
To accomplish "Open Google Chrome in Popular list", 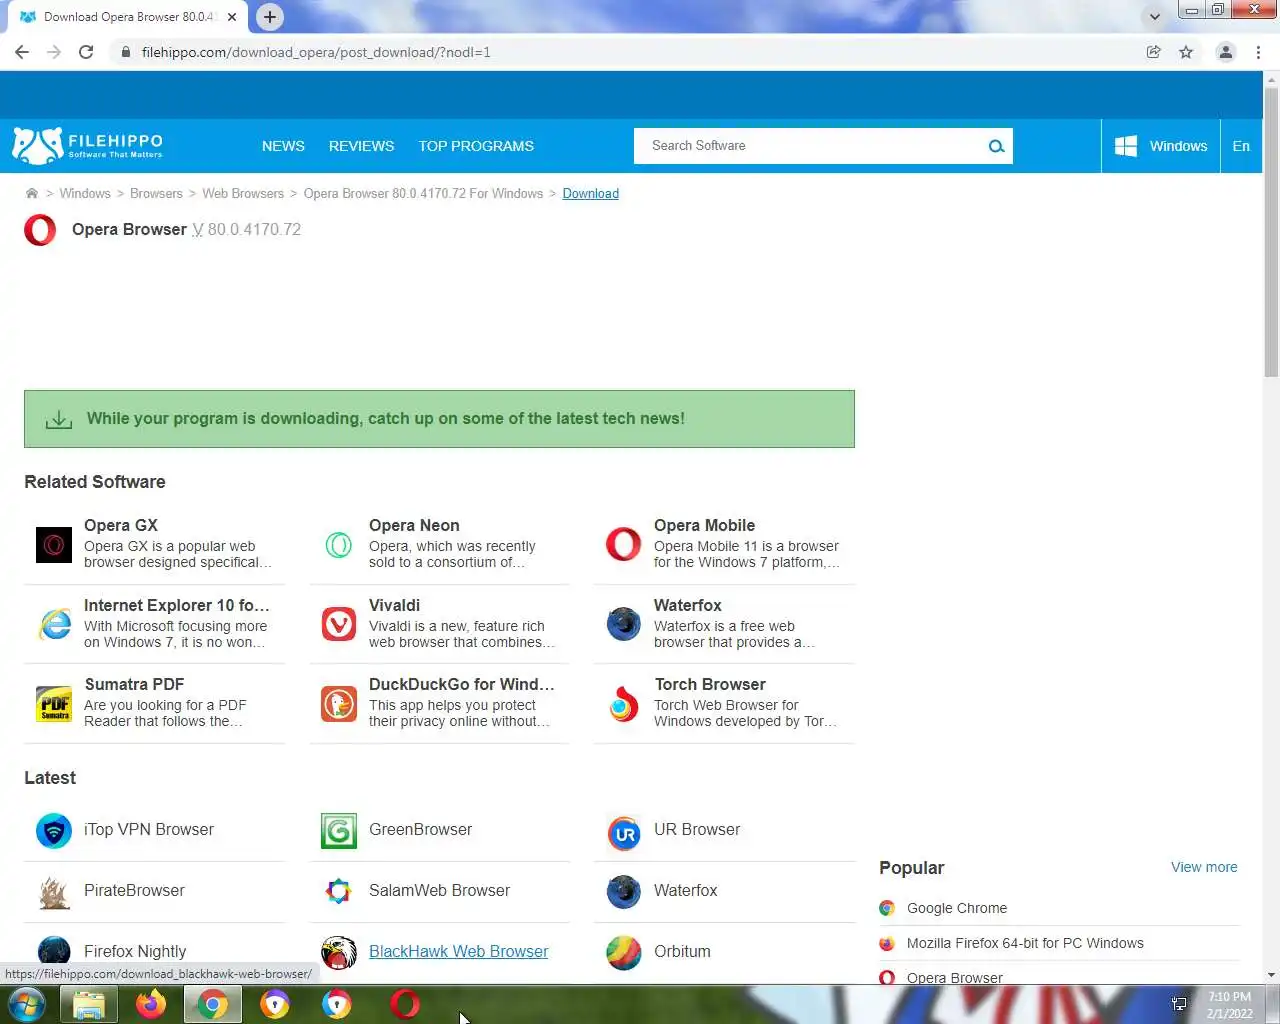I will [x=957, y=908].
